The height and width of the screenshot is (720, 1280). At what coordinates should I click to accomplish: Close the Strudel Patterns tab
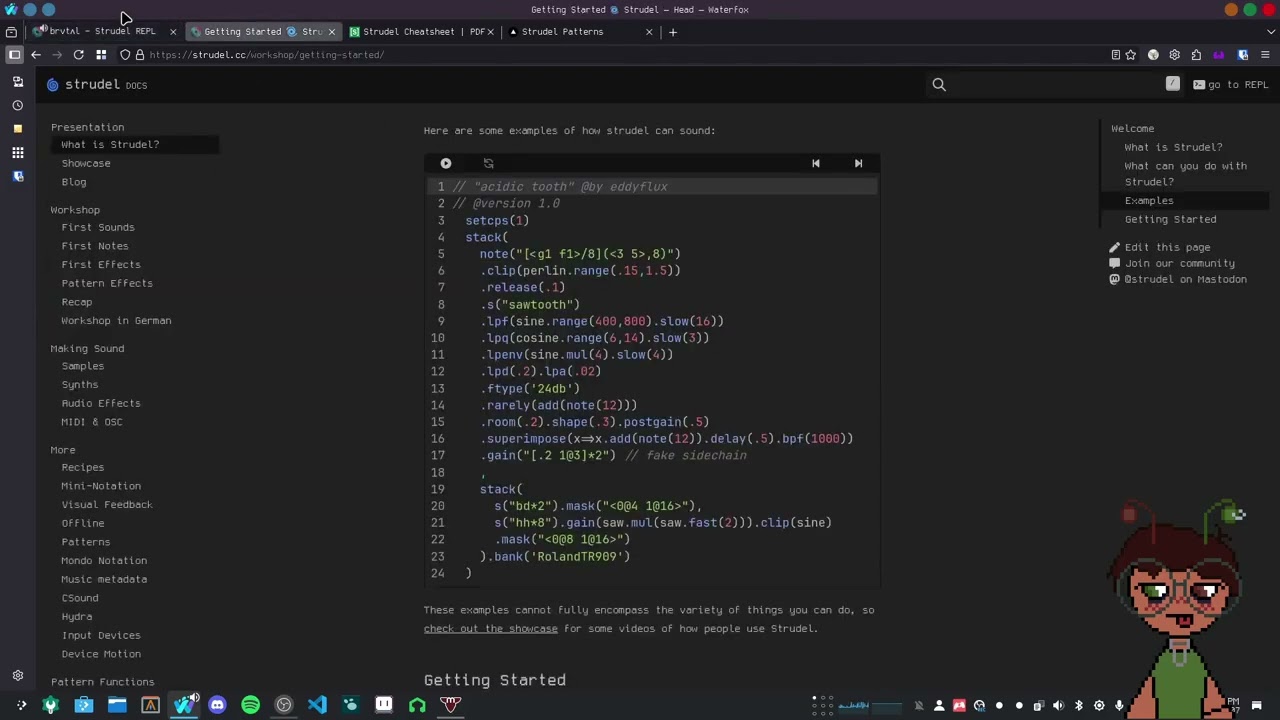point(649,32)
